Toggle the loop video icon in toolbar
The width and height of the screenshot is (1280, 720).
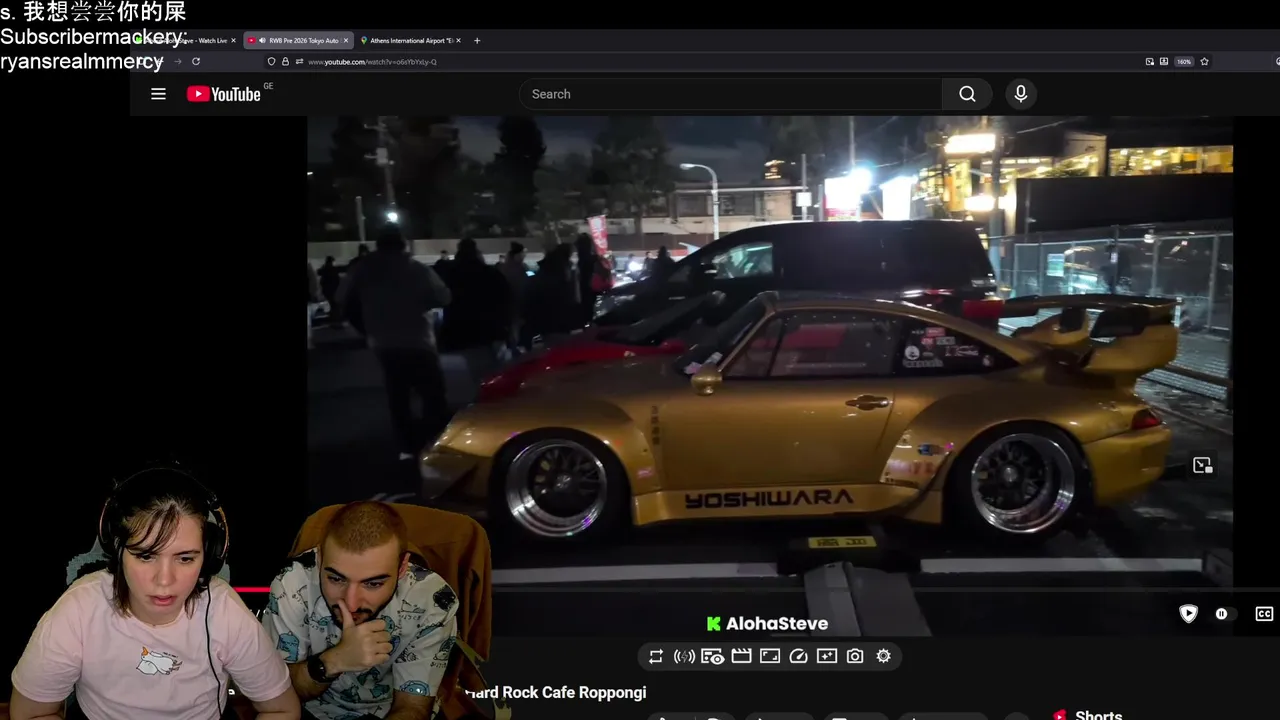tap(656, 656)
